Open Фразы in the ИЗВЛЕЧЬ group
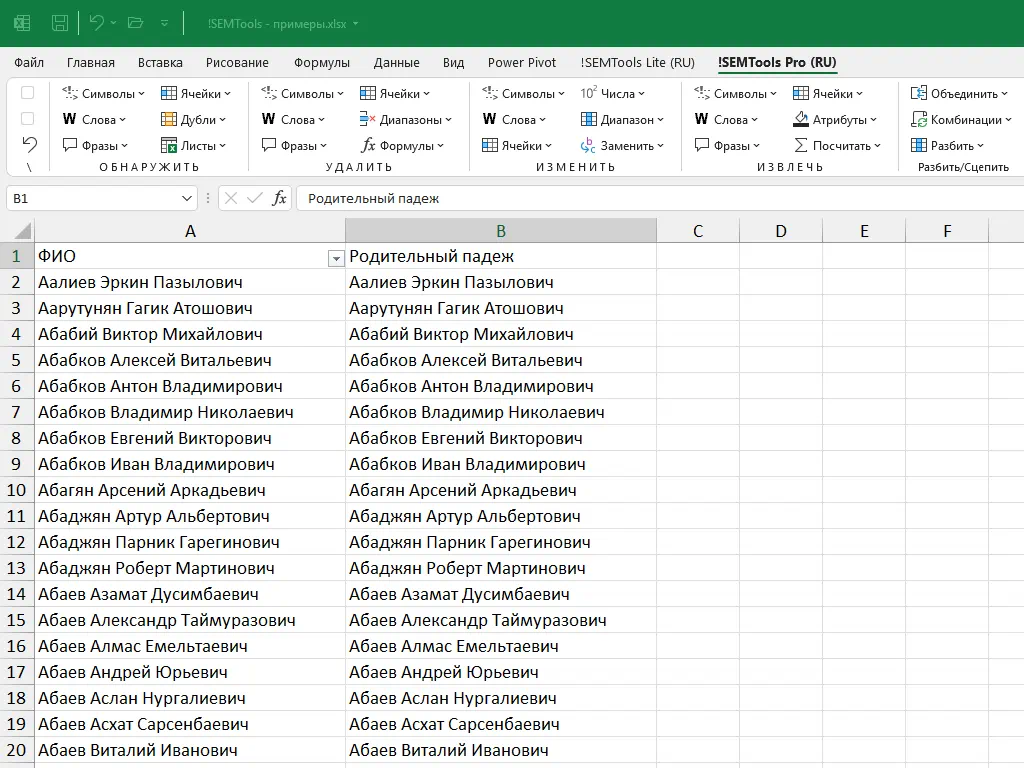1024x768 pixels. 728,146
